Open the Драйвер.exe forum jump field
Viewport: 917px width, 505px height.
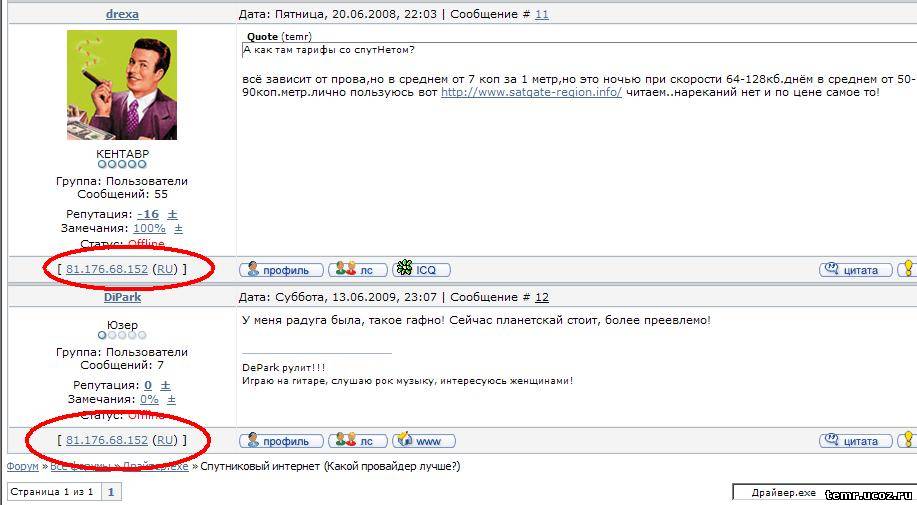tap(825, 493)
